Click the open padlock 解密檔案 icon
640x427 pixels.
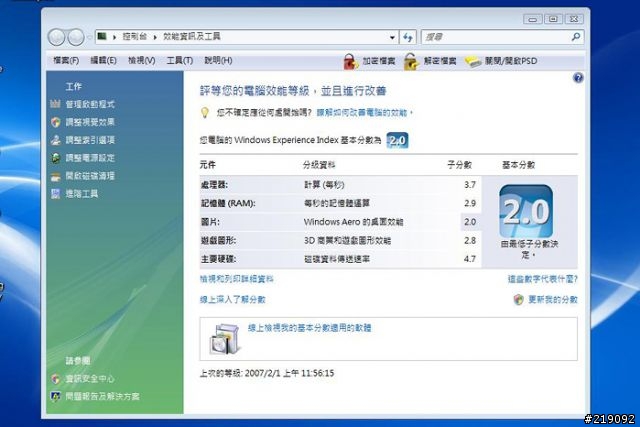coord(411,62)
